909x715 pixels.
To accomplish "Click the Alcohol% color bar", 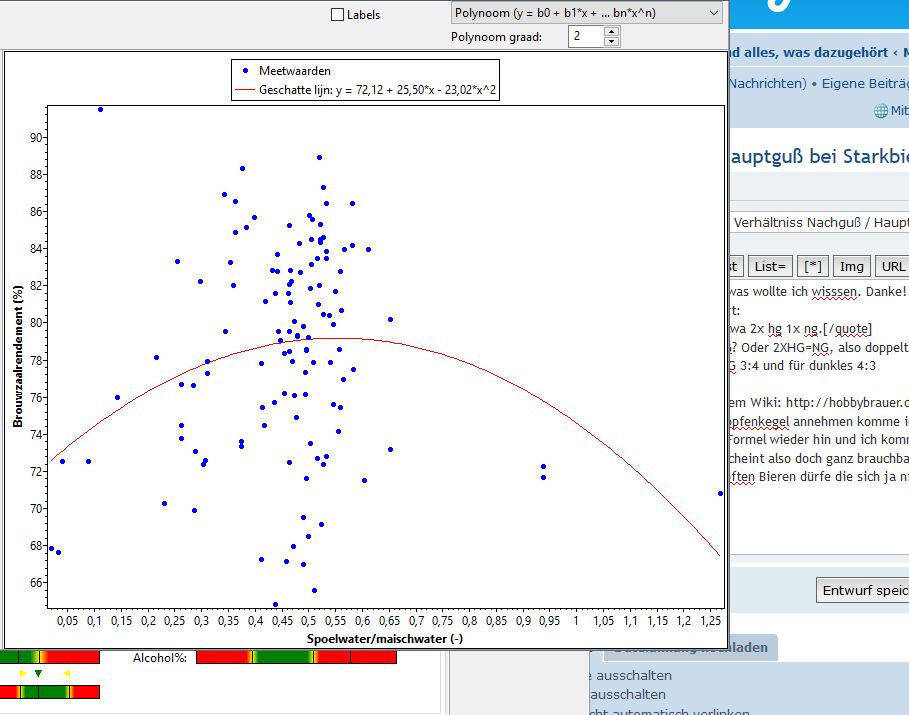I will [x=296, y=658].
